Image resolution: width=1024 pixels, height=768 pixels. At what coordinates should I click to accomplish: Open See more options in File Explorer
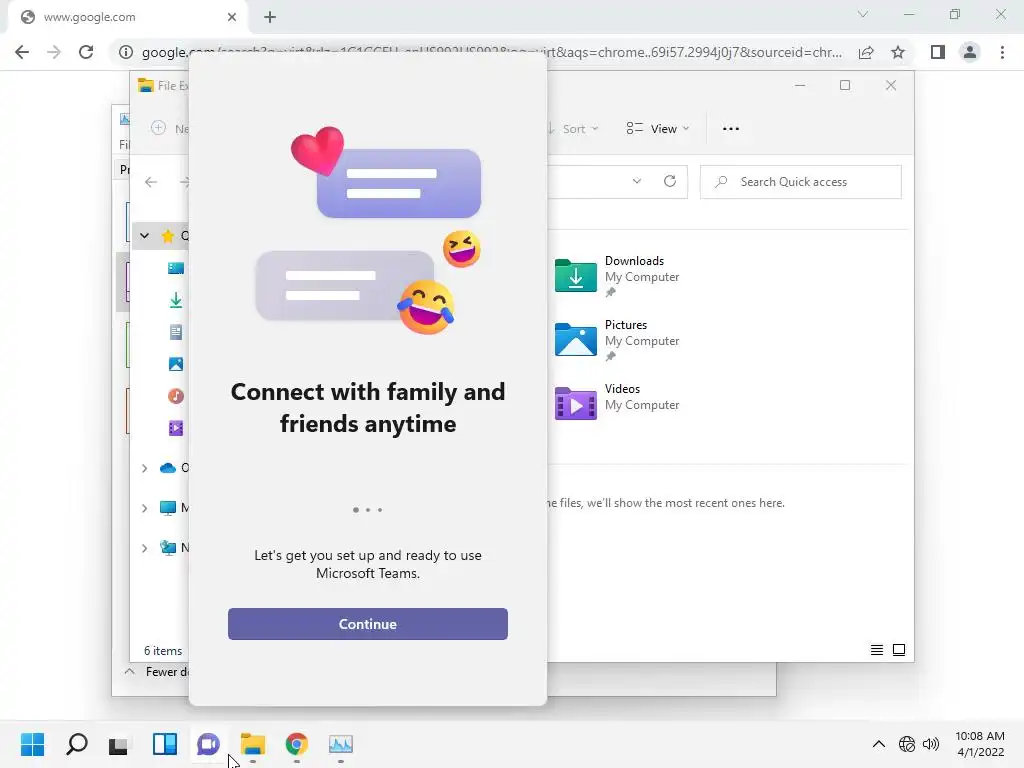731,129
